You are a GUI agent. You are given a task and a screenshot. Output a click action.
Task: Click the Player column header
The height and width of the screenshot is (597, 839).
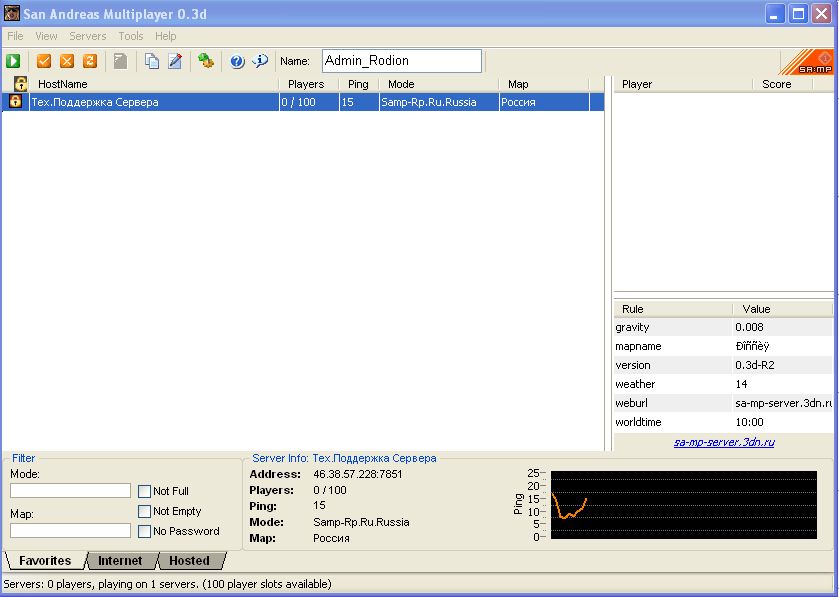[683, 84]
